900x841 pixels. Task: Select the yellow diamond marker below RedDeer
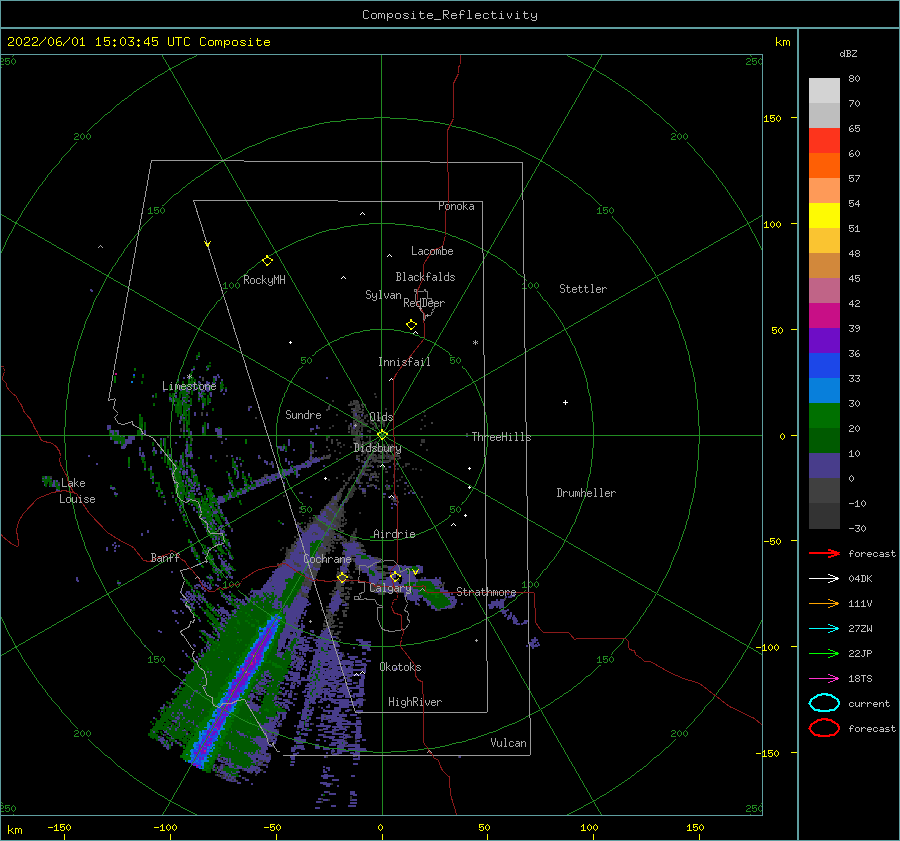click(x=411, y=325)
